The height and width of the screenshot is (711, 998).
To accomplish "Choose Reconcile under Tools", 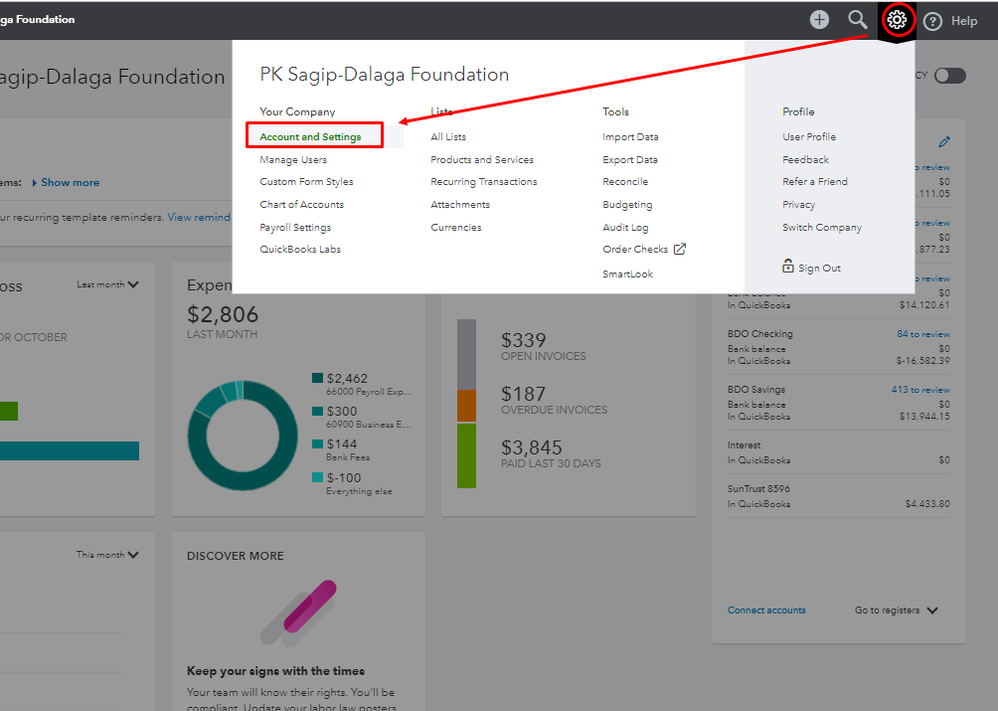I will click(x=625, y=182).
